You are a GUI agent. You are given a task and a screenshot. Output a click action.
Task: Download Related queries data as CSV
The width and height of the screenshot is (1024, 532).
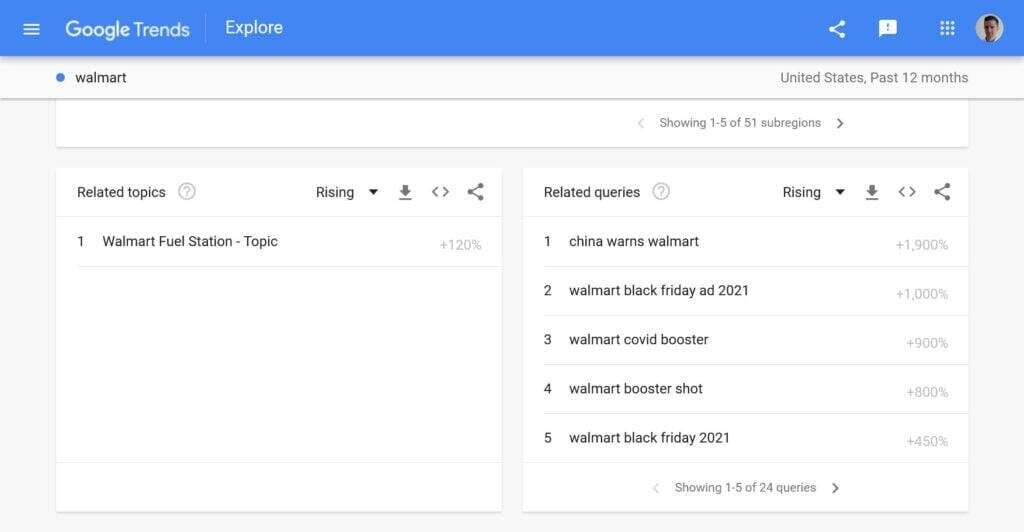point(872,192)
